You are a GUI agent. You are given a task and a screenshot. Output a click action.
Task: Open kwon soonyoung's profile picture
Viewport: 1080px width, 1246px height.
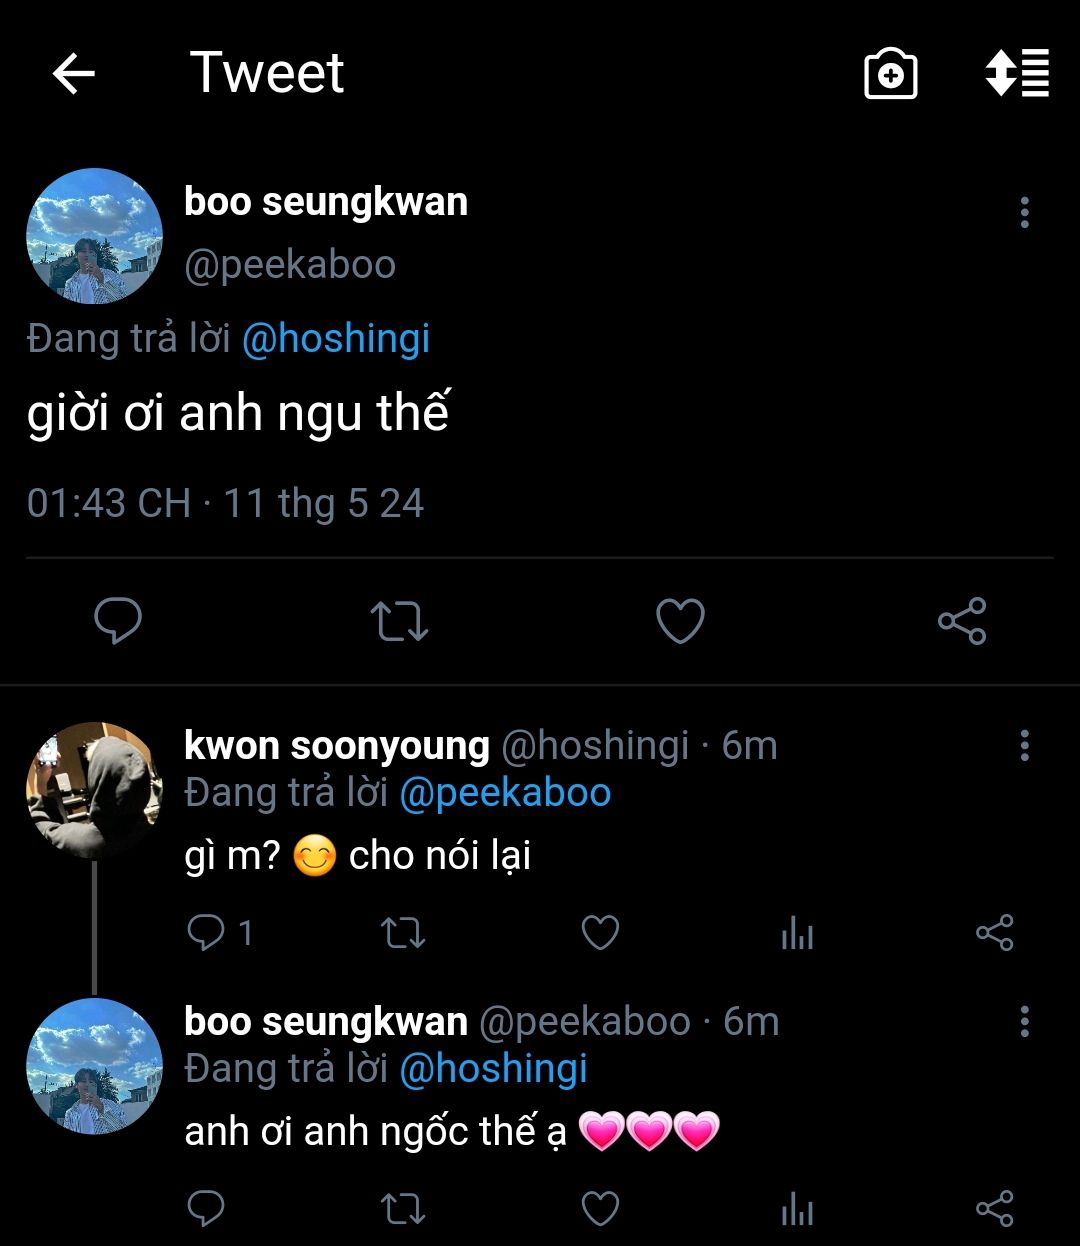[94, 790]
